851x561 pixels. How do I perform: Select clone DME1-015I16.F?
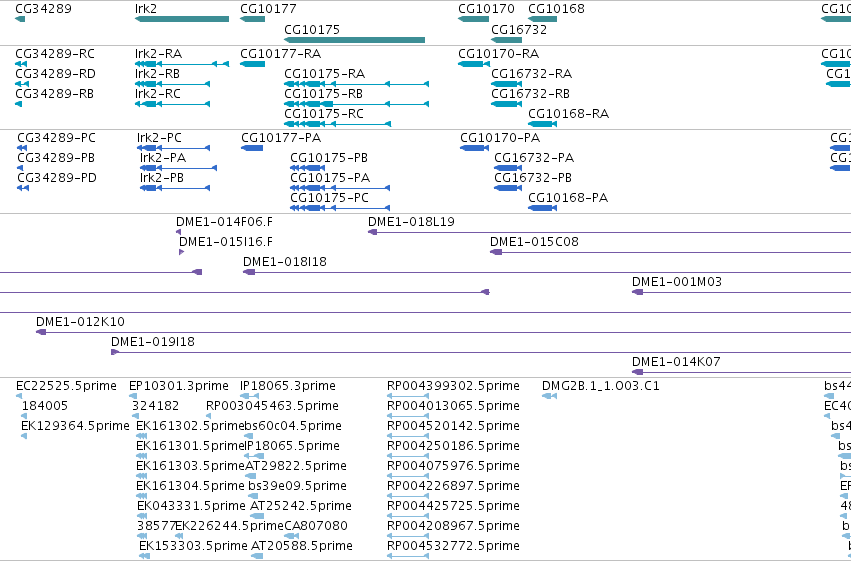point(181,252)
